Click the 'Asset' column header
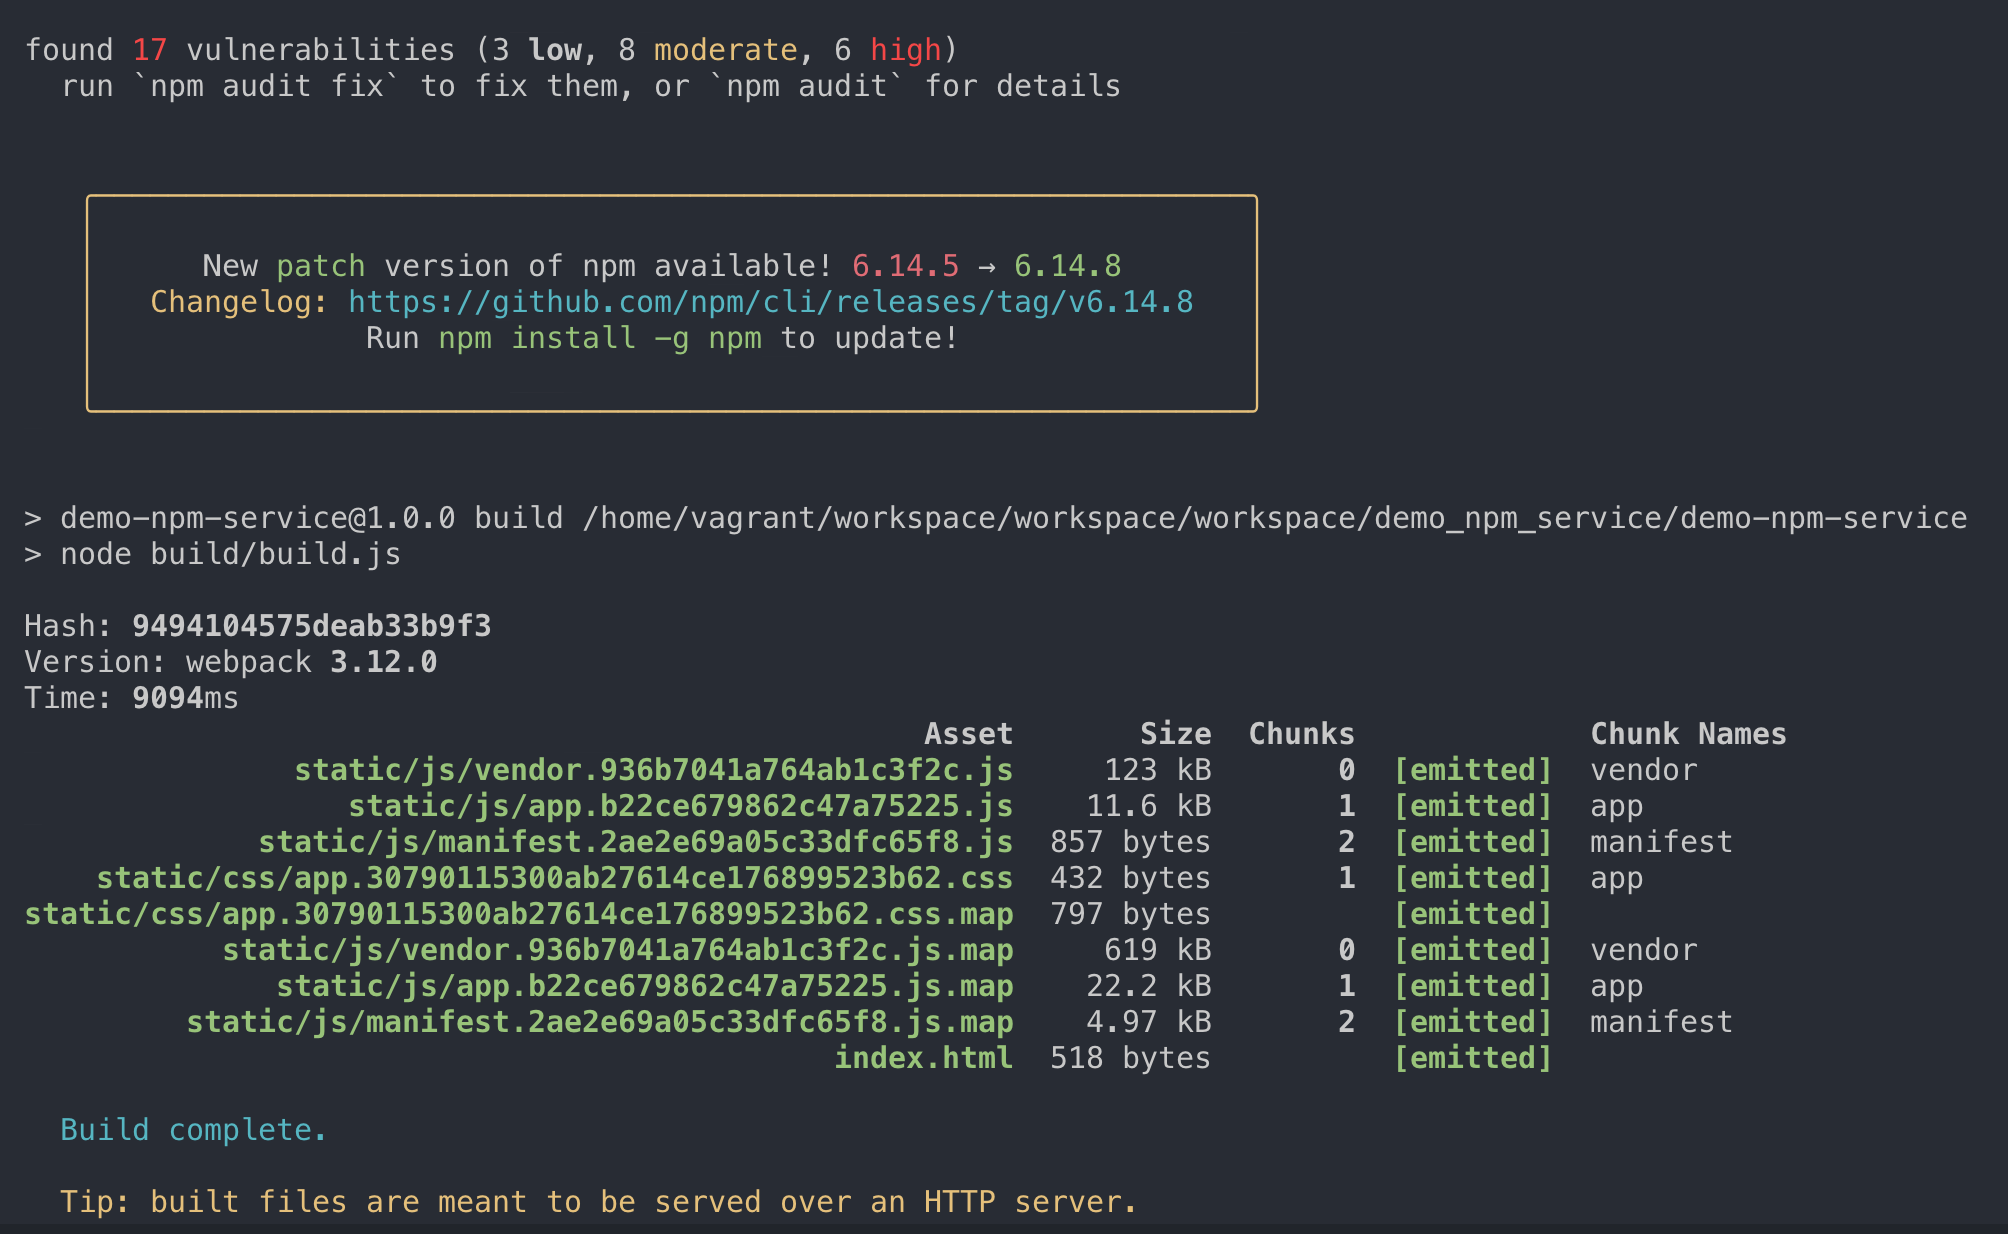The image size is (2008, 1234). (968, 734)
